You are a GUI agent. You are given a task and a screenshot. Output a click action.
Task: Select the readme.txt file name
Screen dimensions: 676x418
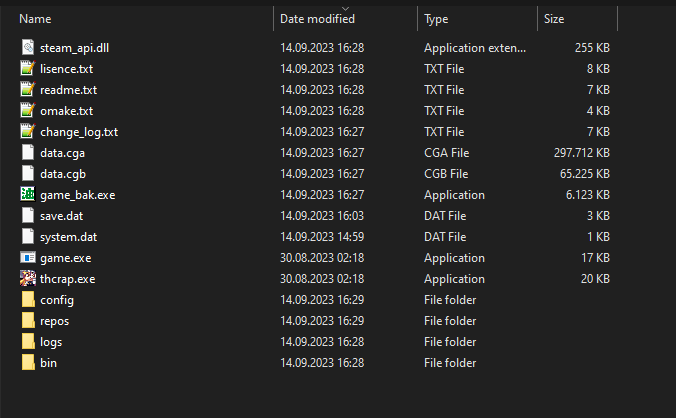tap(68, 90)
